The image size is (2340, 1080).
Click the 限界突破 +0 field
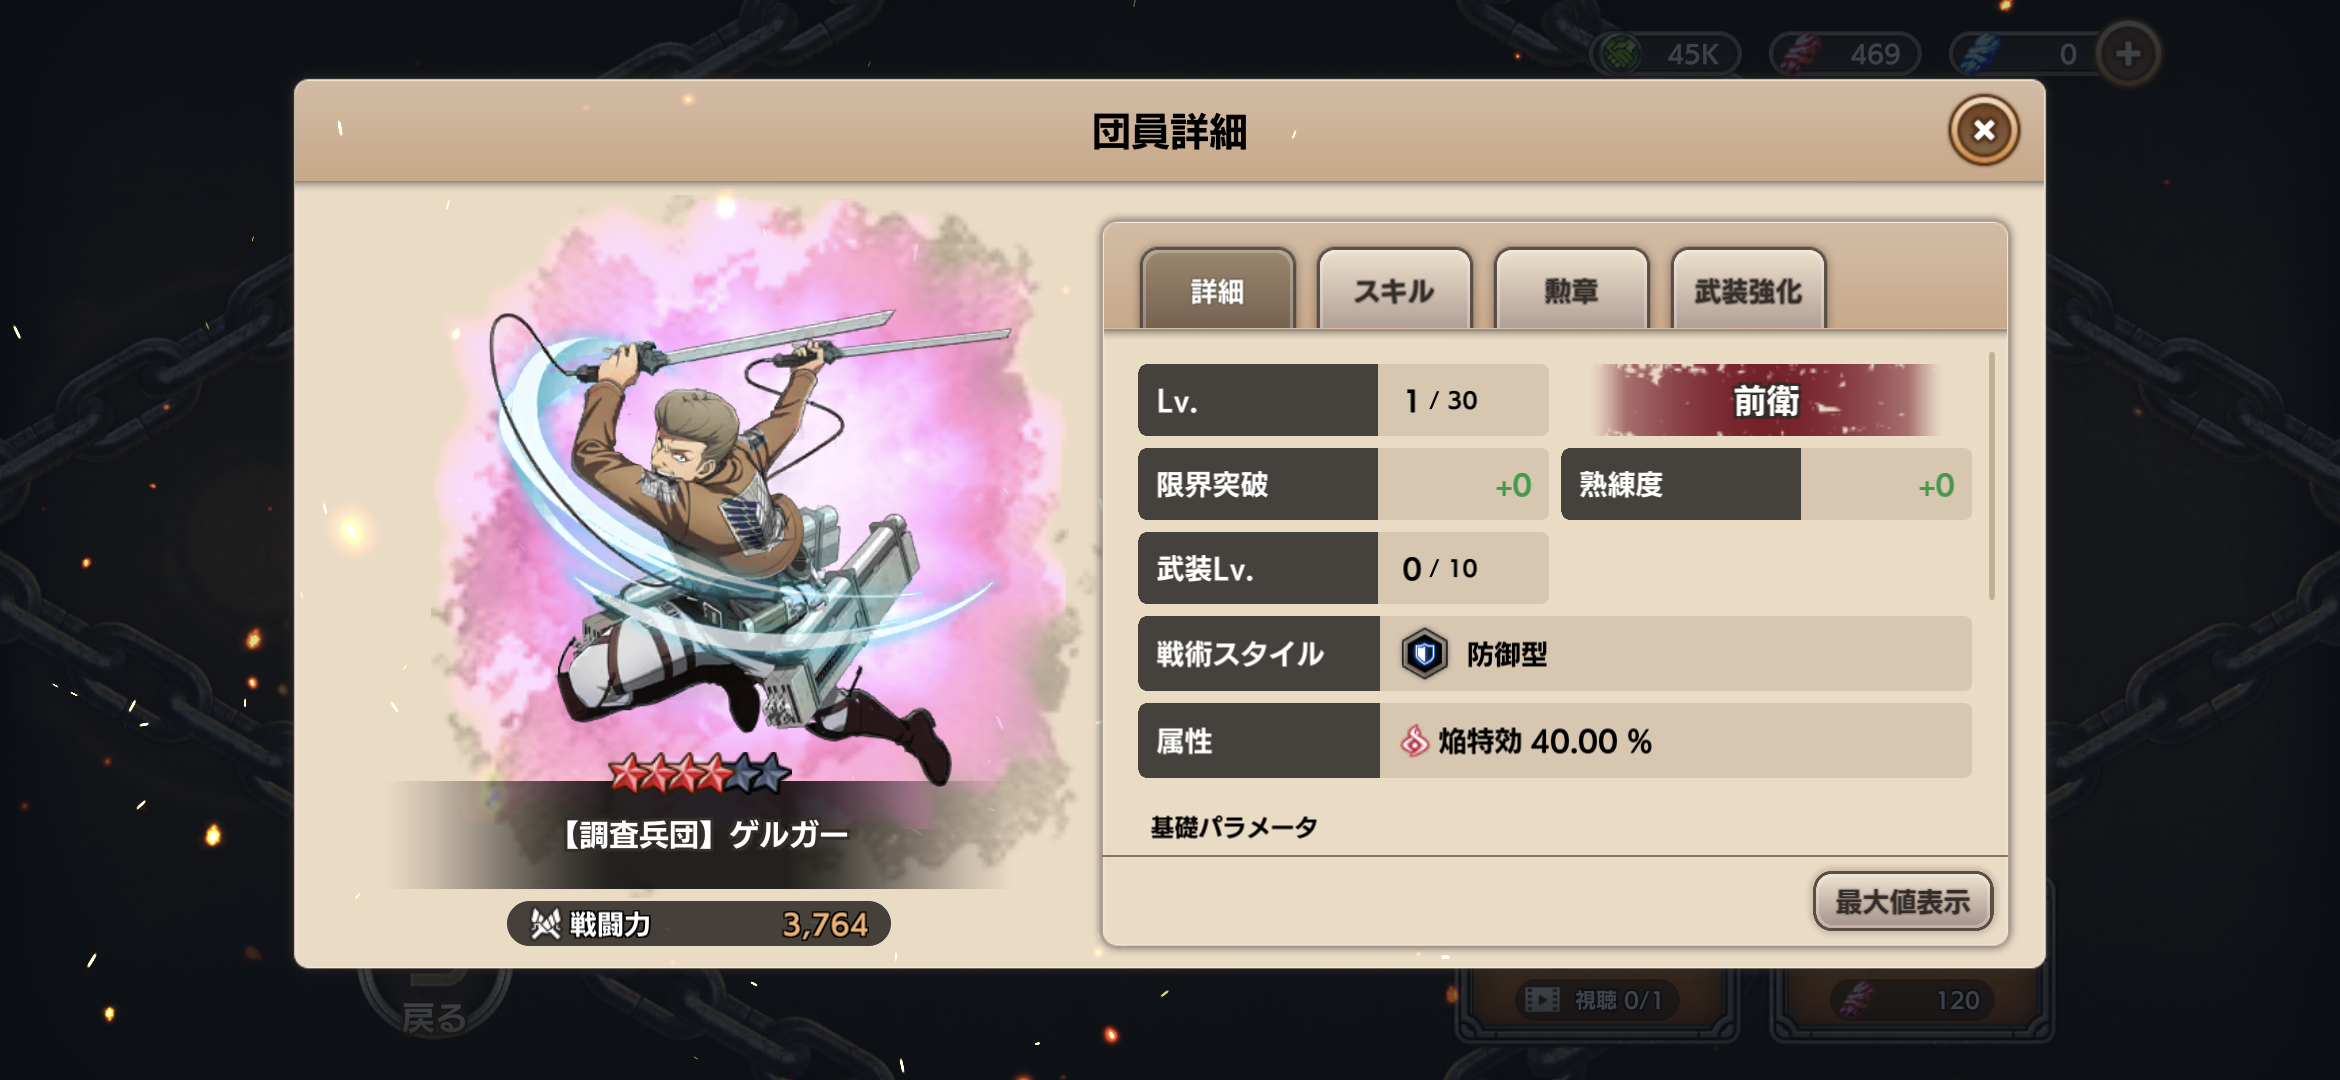tap(1343, 484)
